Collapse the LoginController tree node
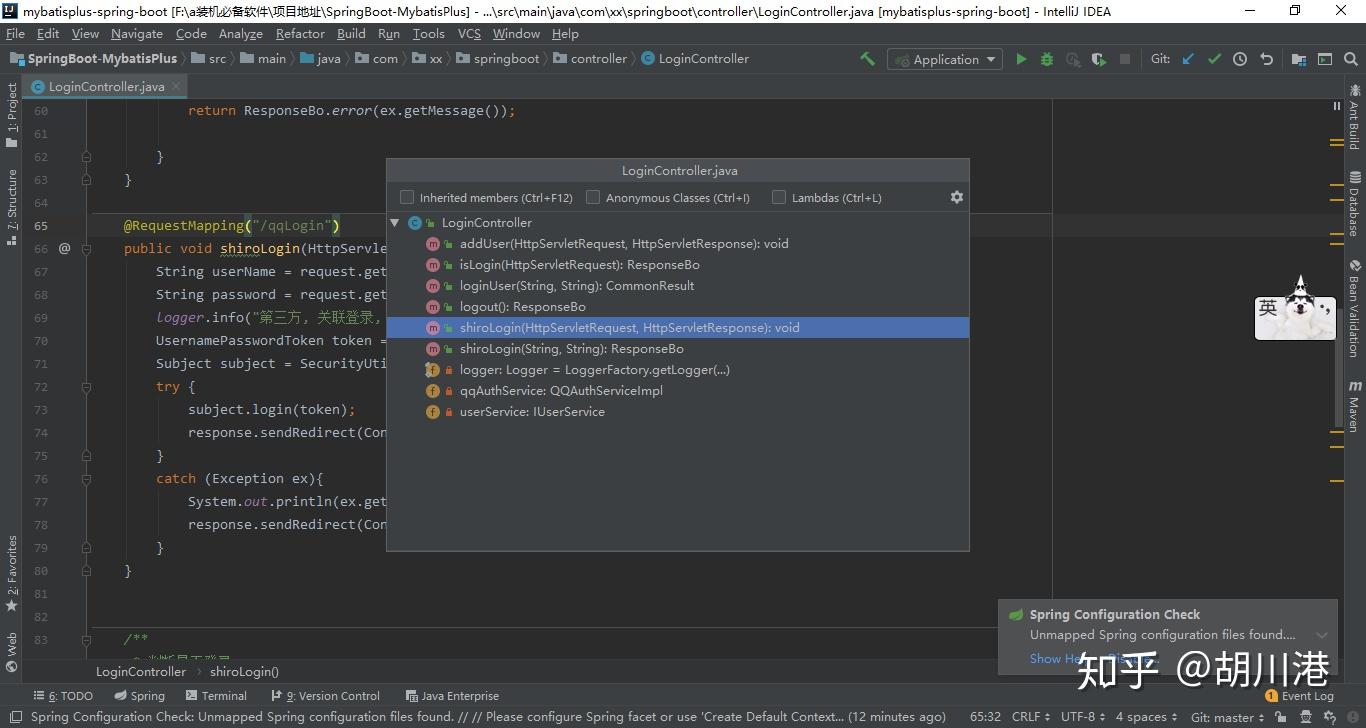The height and width of the screenshot is (728, 1366). 395,223
